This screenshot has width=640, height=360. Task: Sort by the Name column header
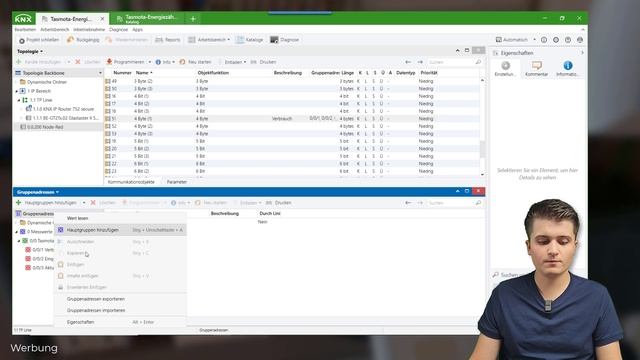(144, 73)
